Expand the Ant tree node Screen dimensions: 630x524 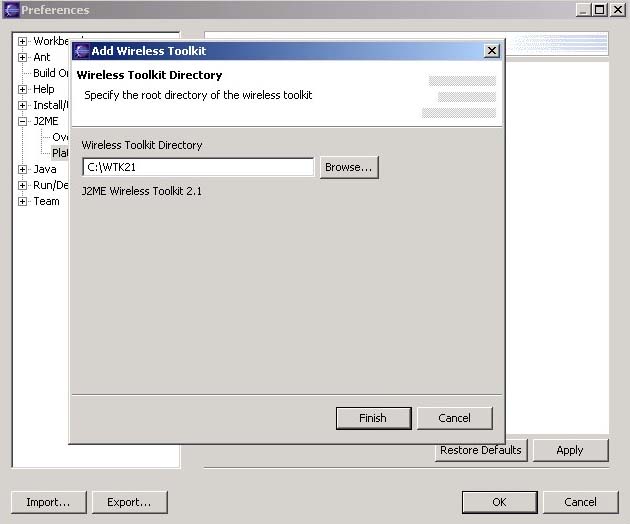click(22, 57)
